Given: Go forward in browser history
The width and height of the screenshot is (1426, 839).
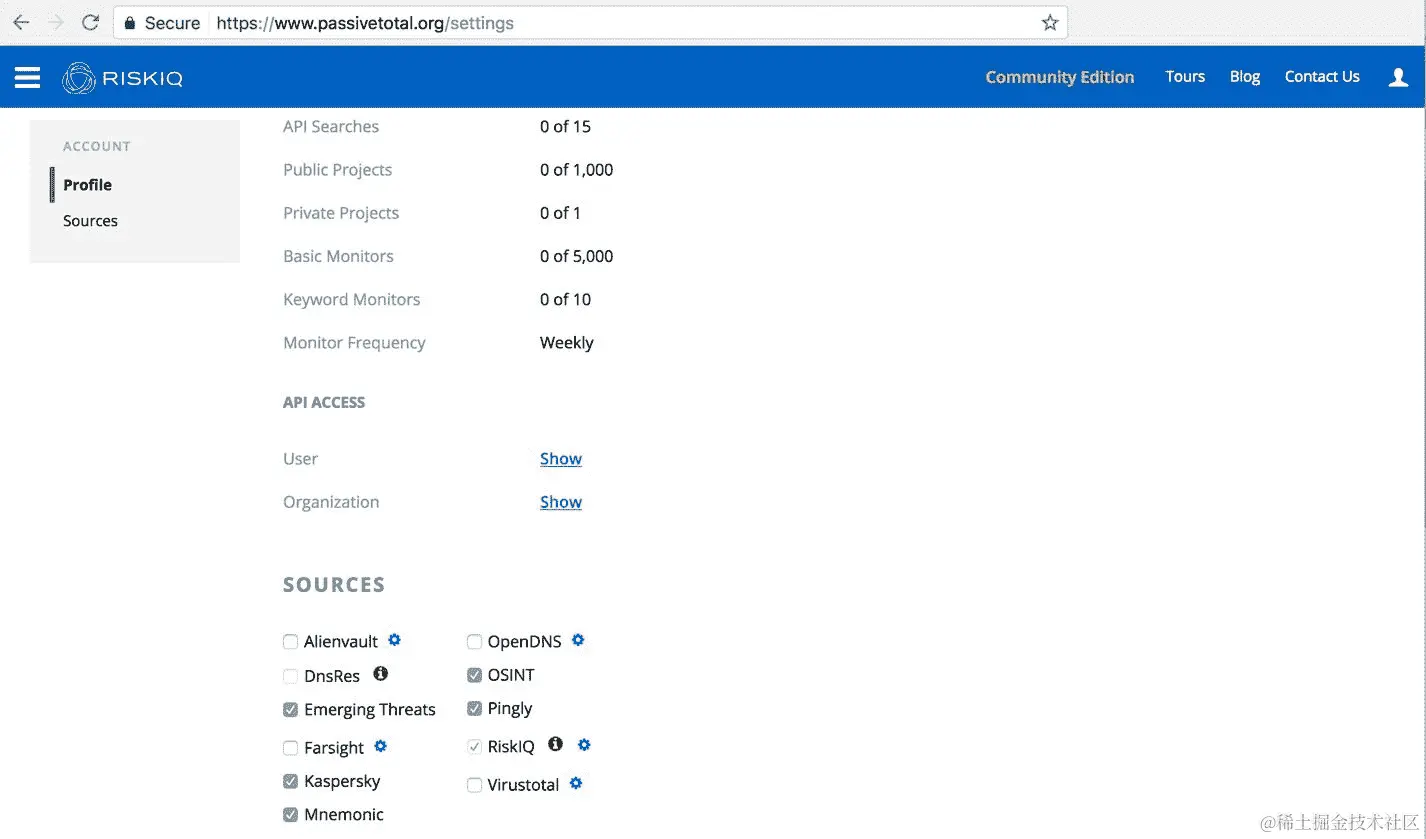Looking at the screenshot, I should 56,22.
